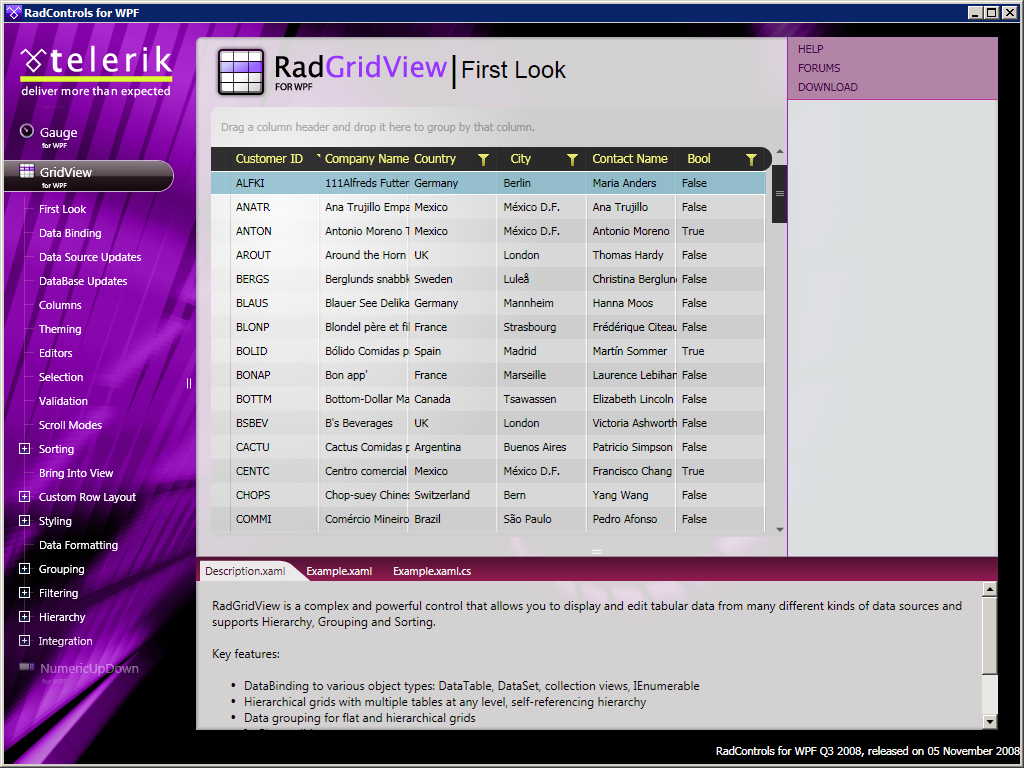Open the Bring Into View example
Screen dimensions: 1024x768
(76, 473)
